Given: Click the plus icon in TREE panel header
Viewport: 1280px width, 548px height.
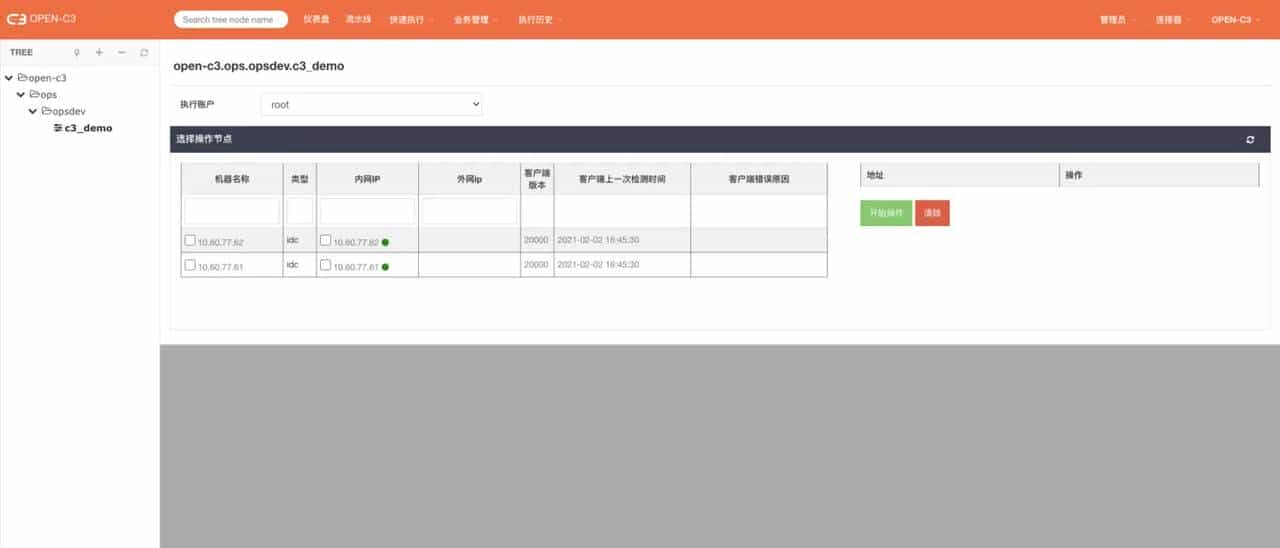Looking at the screenshot, I should point(99,53).
